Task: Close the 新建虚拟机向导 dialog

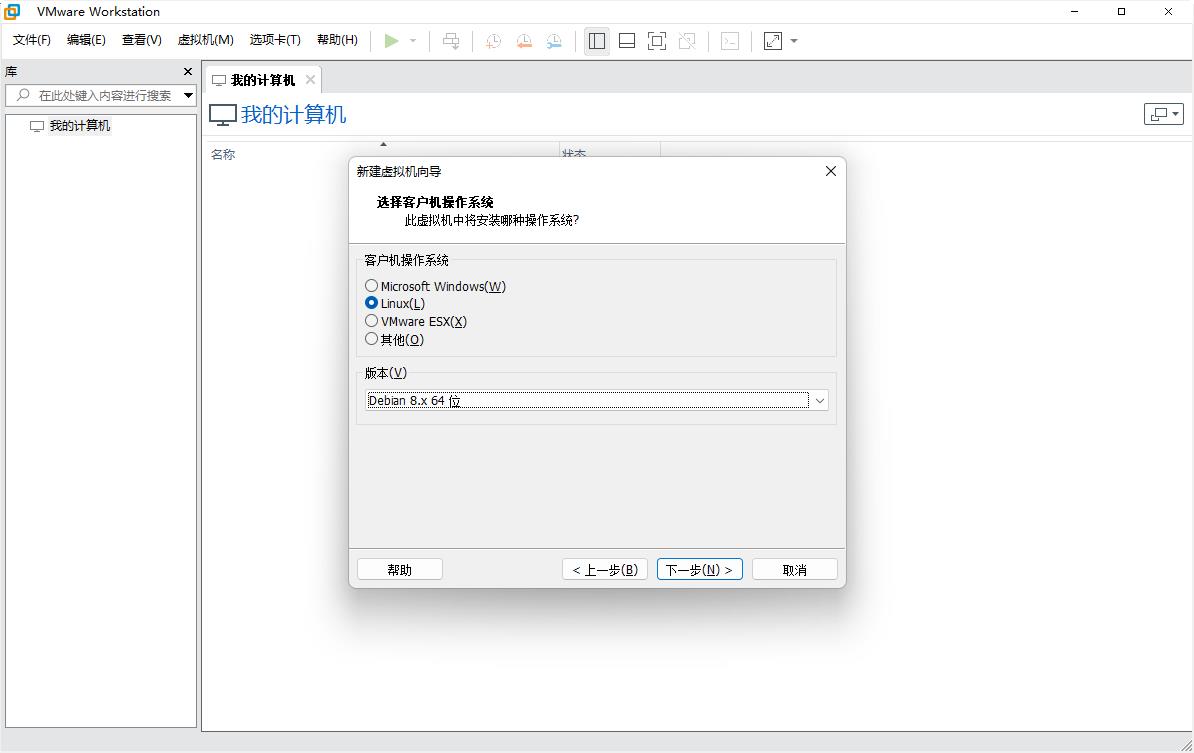Action: (x=831, y=171)
